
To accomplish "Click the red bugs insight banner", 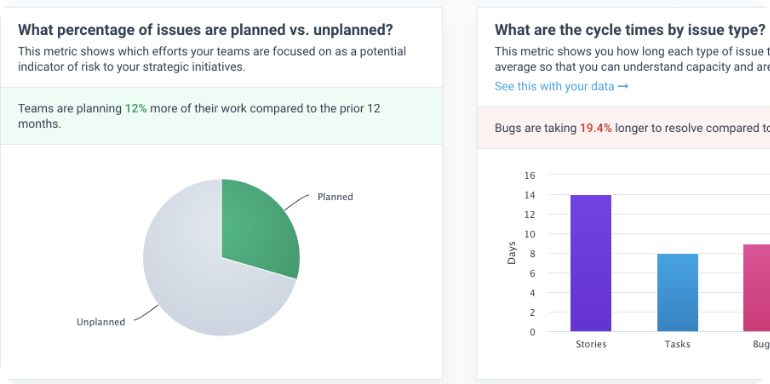I will pyautogui.click(x=624, y=128).
